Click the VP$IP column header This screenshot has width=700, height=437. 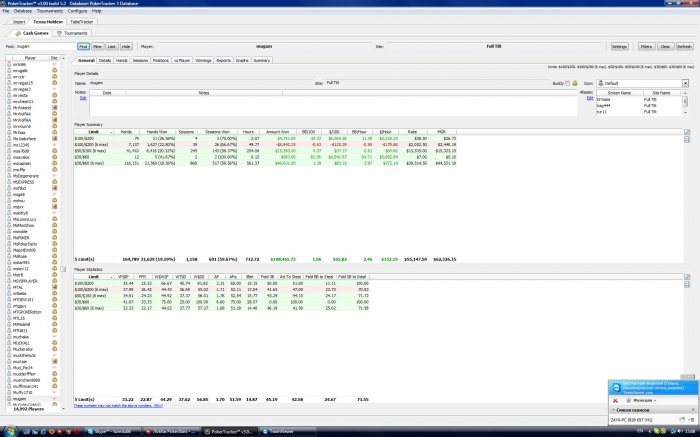(x=123, y=277)
